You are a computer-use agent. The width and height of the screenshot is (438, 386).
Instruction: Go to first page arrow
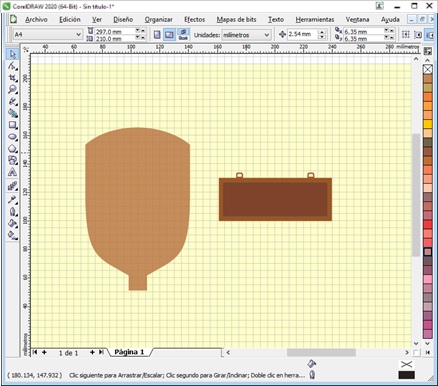[35, 352]
